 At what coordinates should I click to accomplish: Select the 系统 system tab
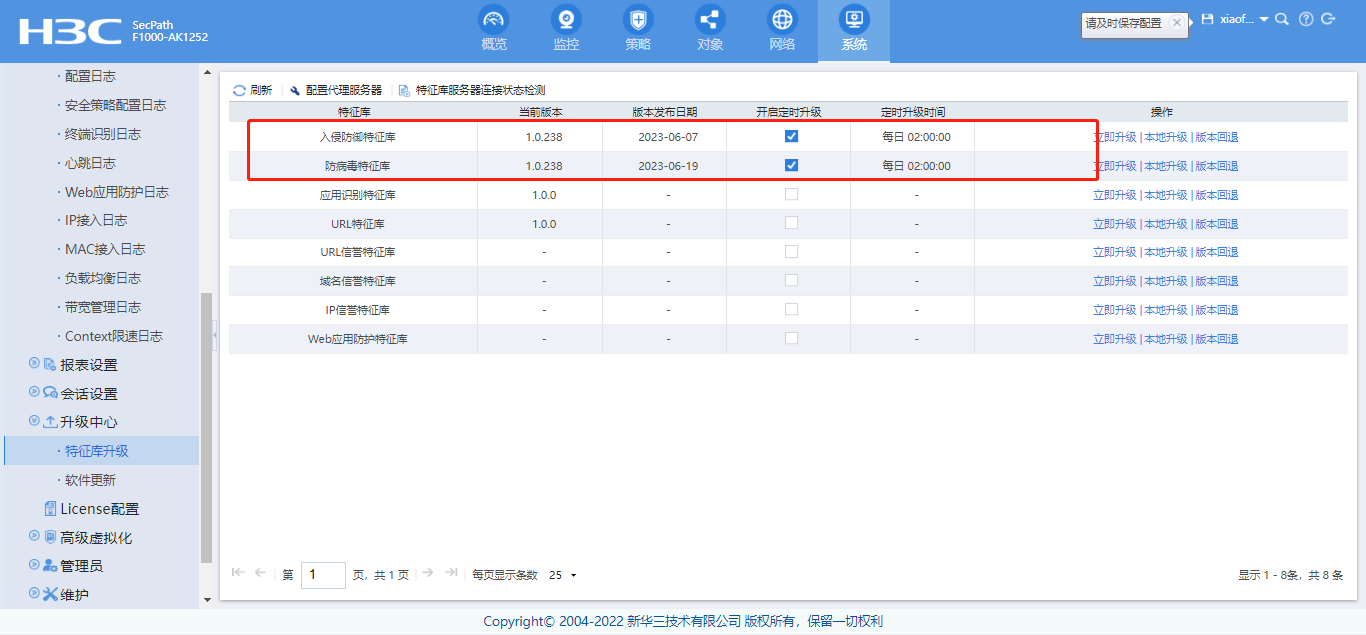[854, 30]
